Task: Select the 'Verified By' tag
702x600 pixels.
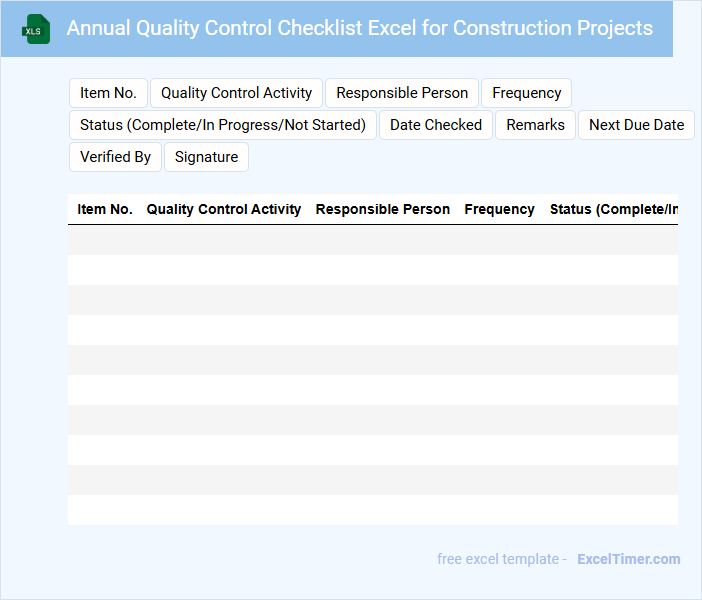Action: [115, 157]
